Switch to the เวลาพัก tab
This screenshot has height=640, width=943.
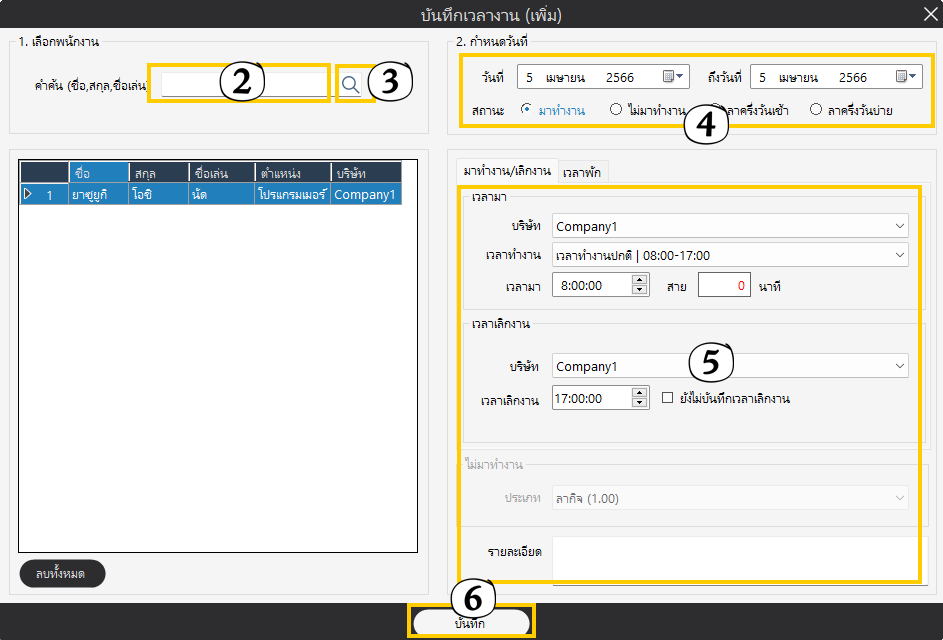[582, 172]
